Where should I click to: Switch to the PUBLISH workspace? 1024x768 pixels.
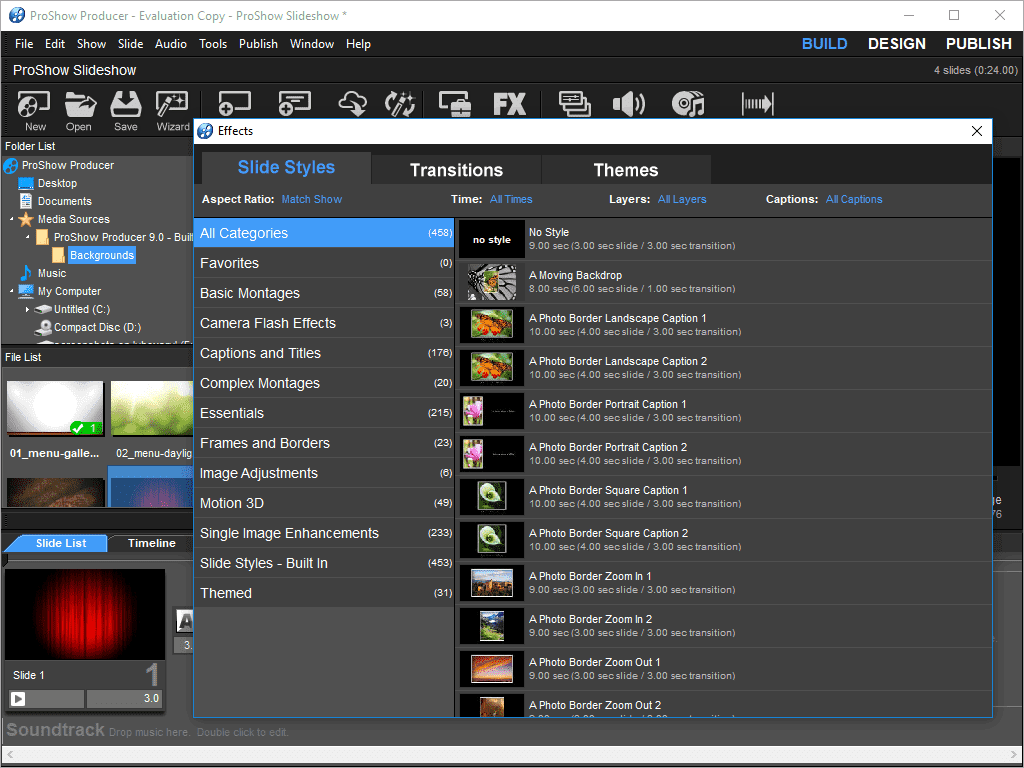979,44
